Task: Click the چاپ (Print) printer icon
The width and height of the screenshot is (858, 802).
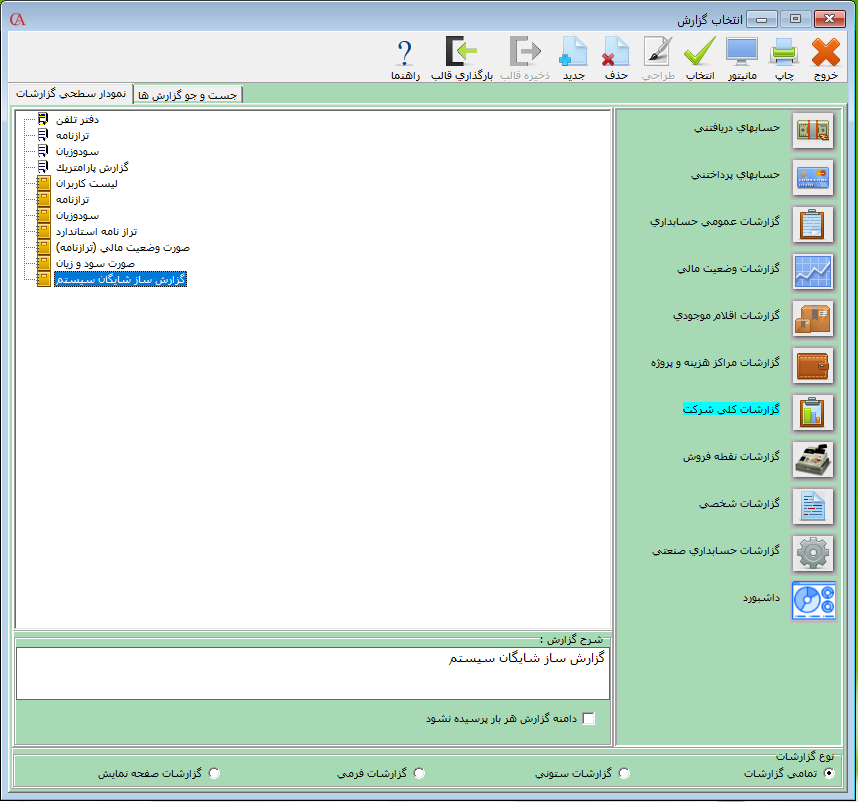Action: coord(784,53)
